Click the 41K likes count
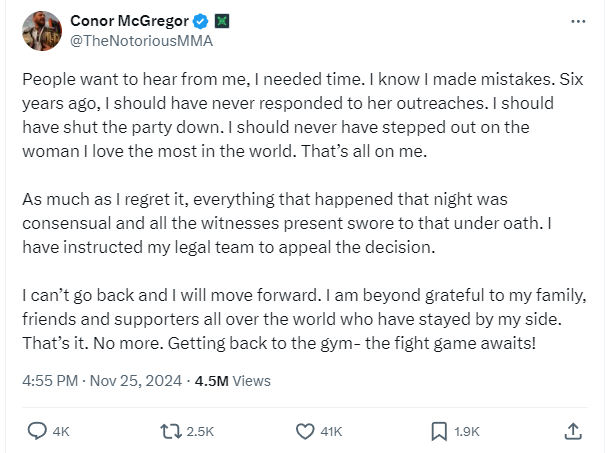Viewport: 605px width, 453px height. point(331,432)
